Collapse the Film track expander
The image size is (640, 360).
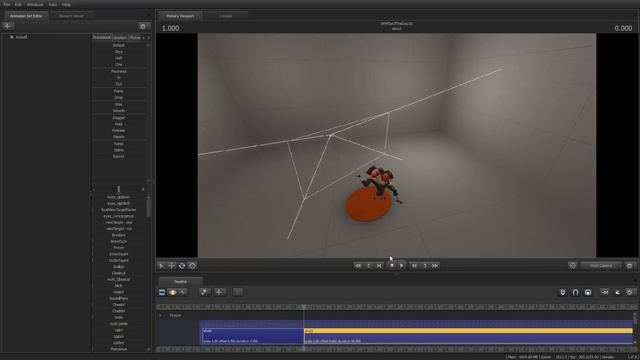160,316
